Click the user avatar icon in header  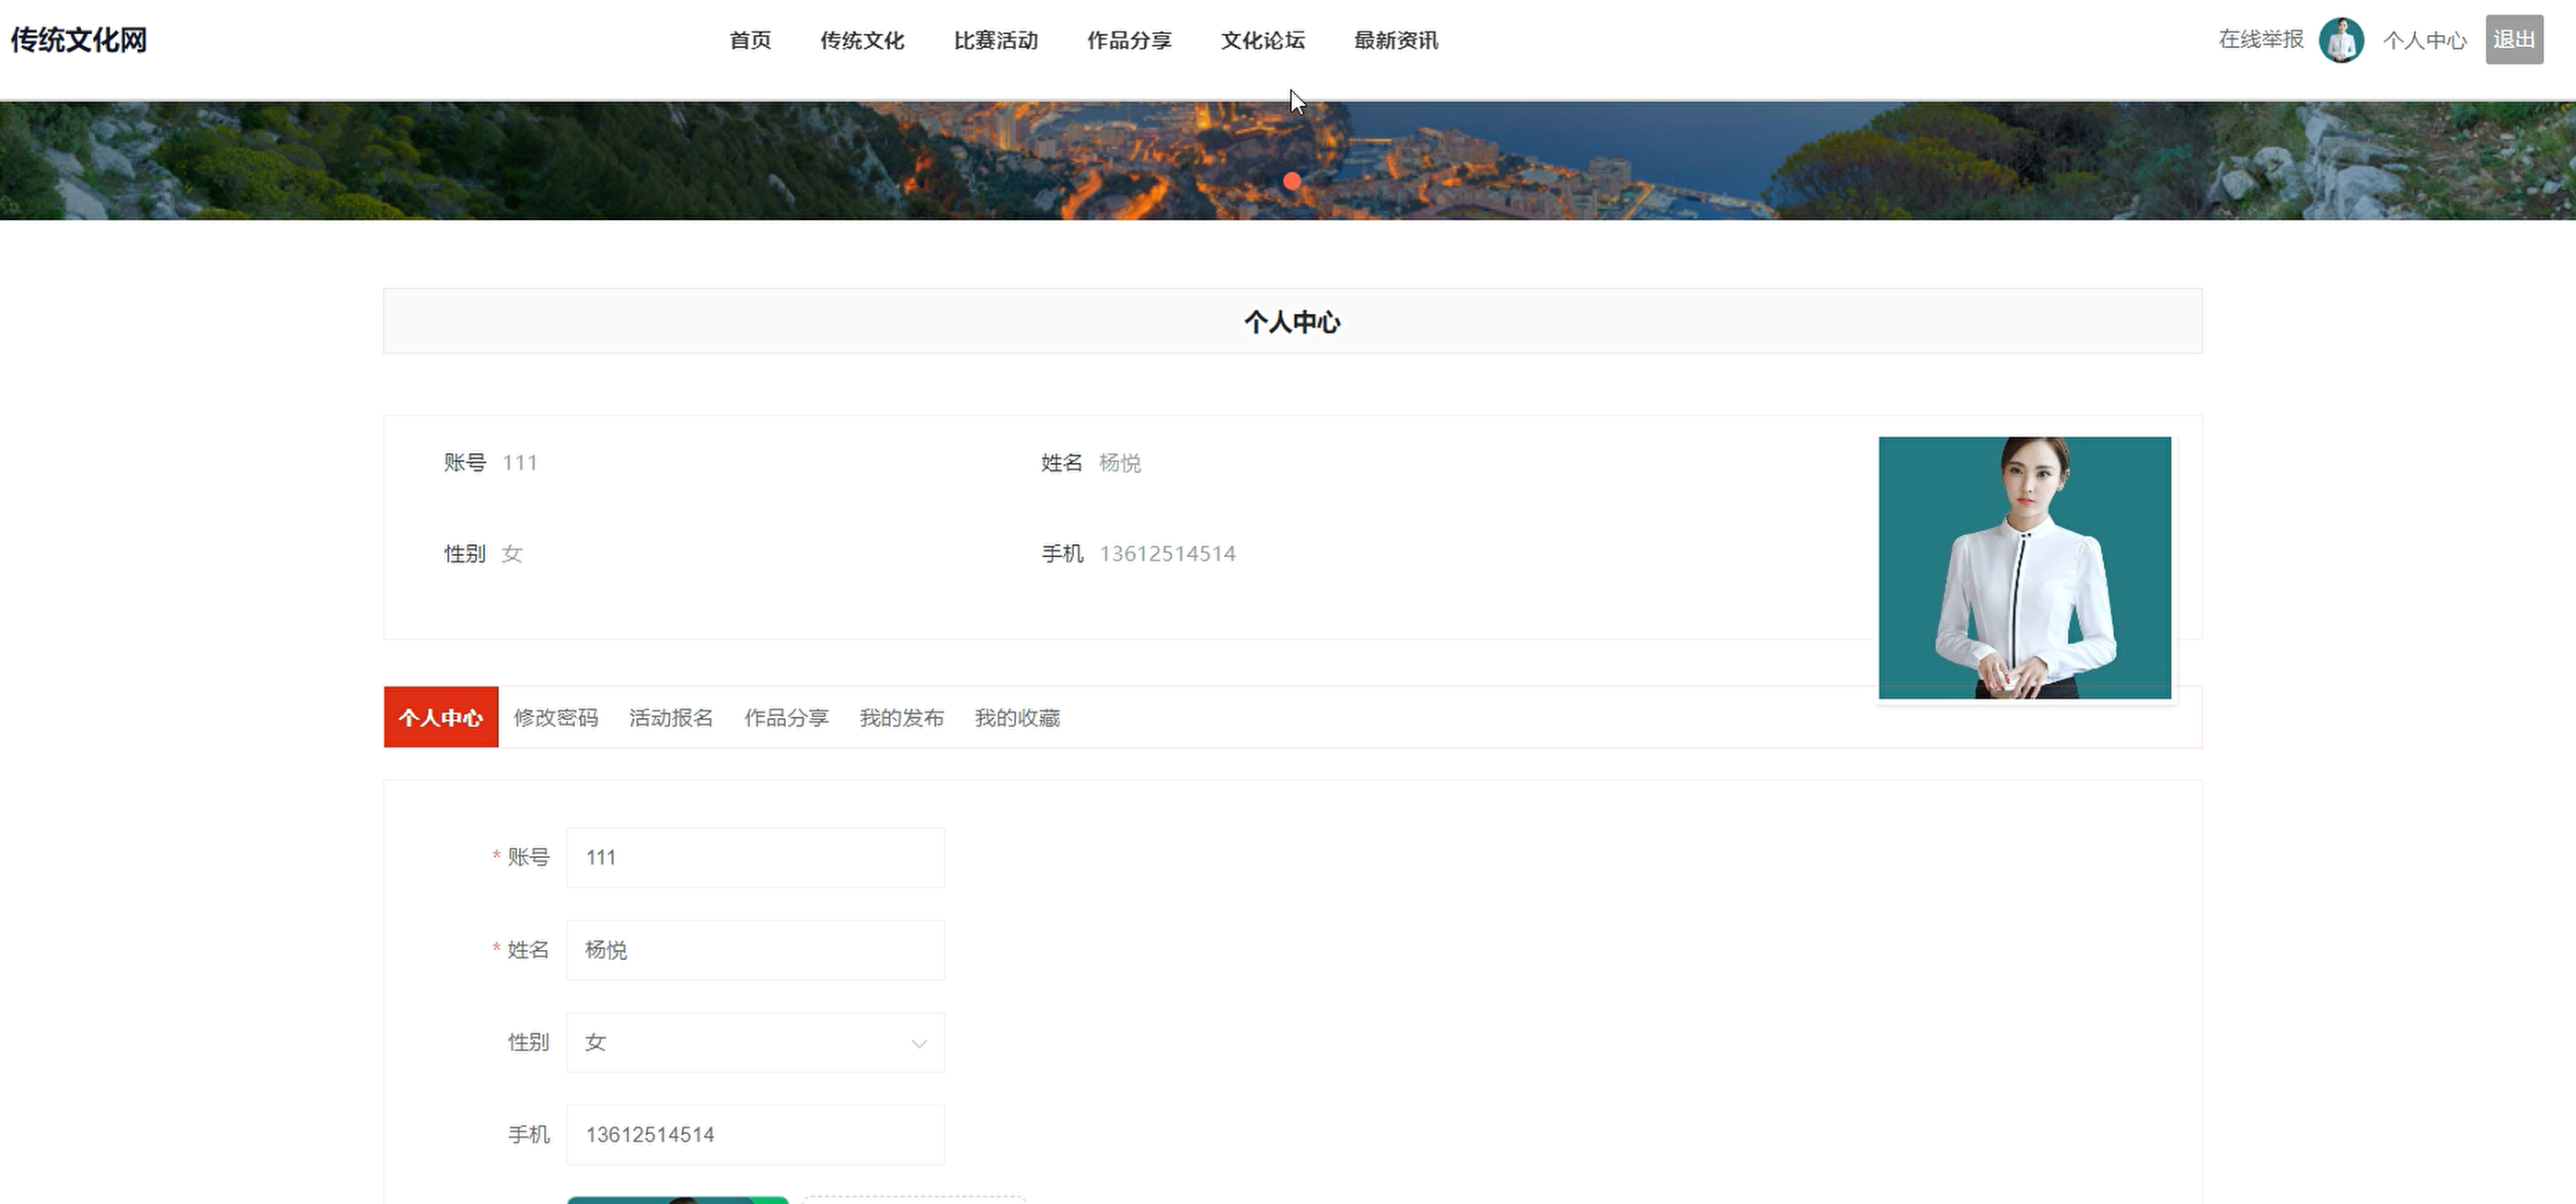[x=2341, y=40]
